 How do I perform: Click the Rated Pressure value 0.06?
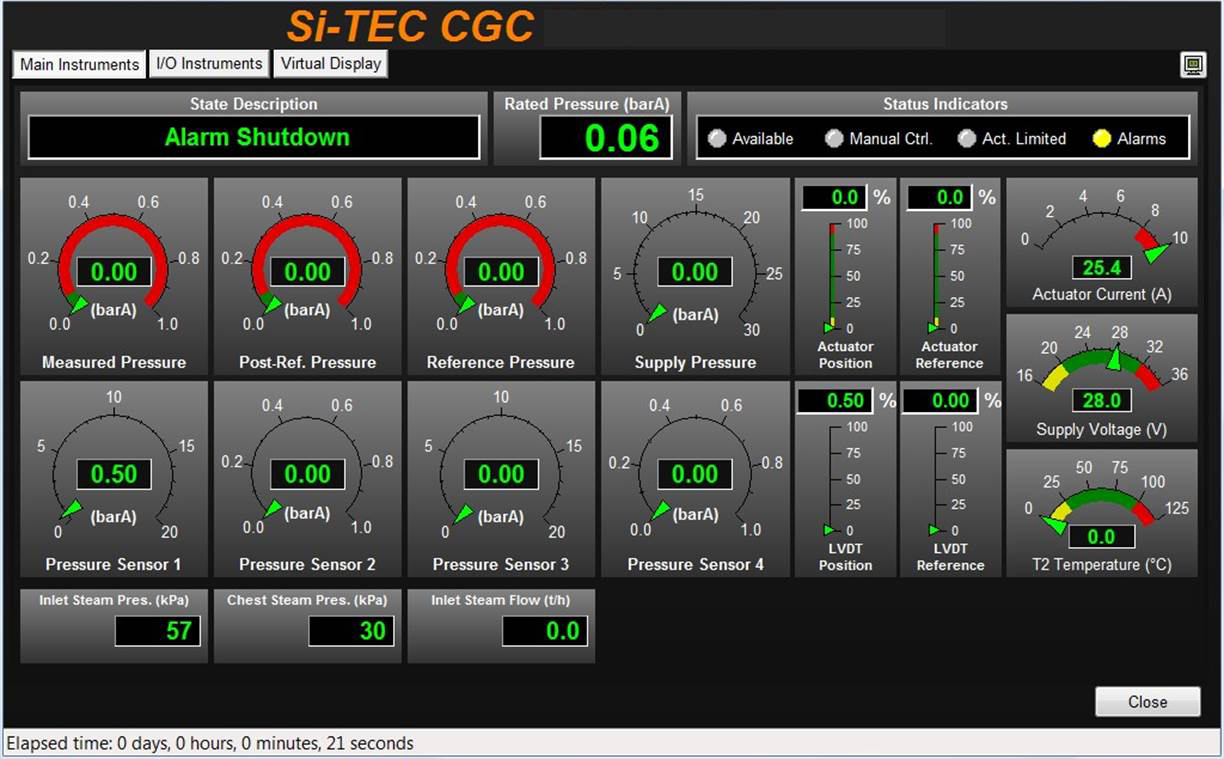[x=606, y=137]
